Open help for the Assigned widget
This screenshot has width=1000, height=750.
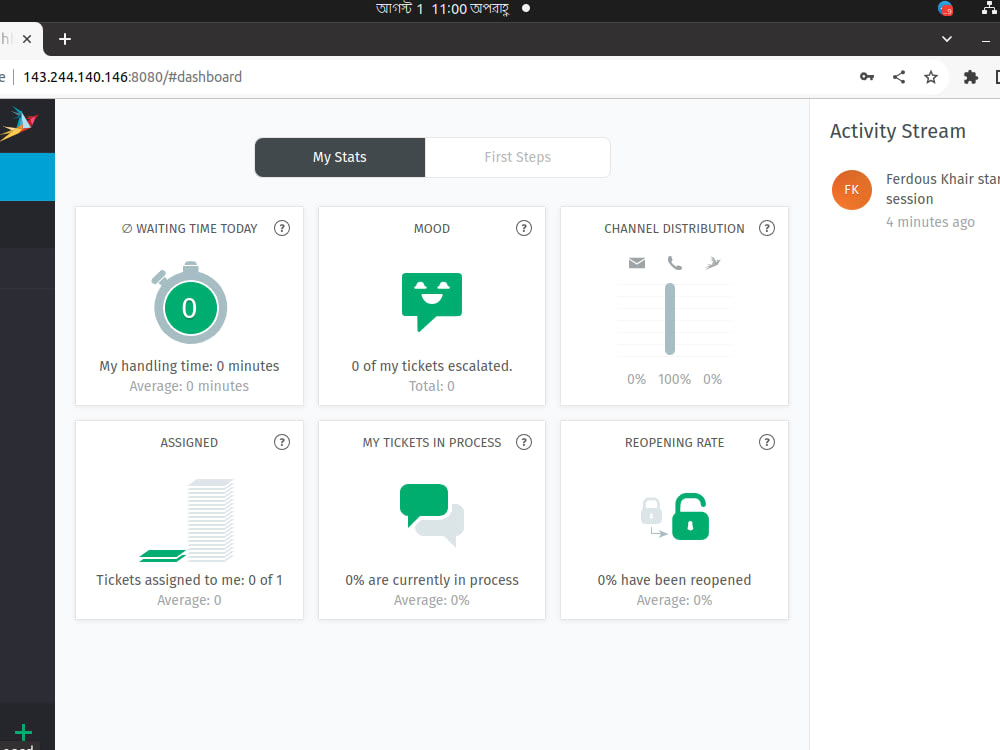pyautogui.click(x=282, y=441)
